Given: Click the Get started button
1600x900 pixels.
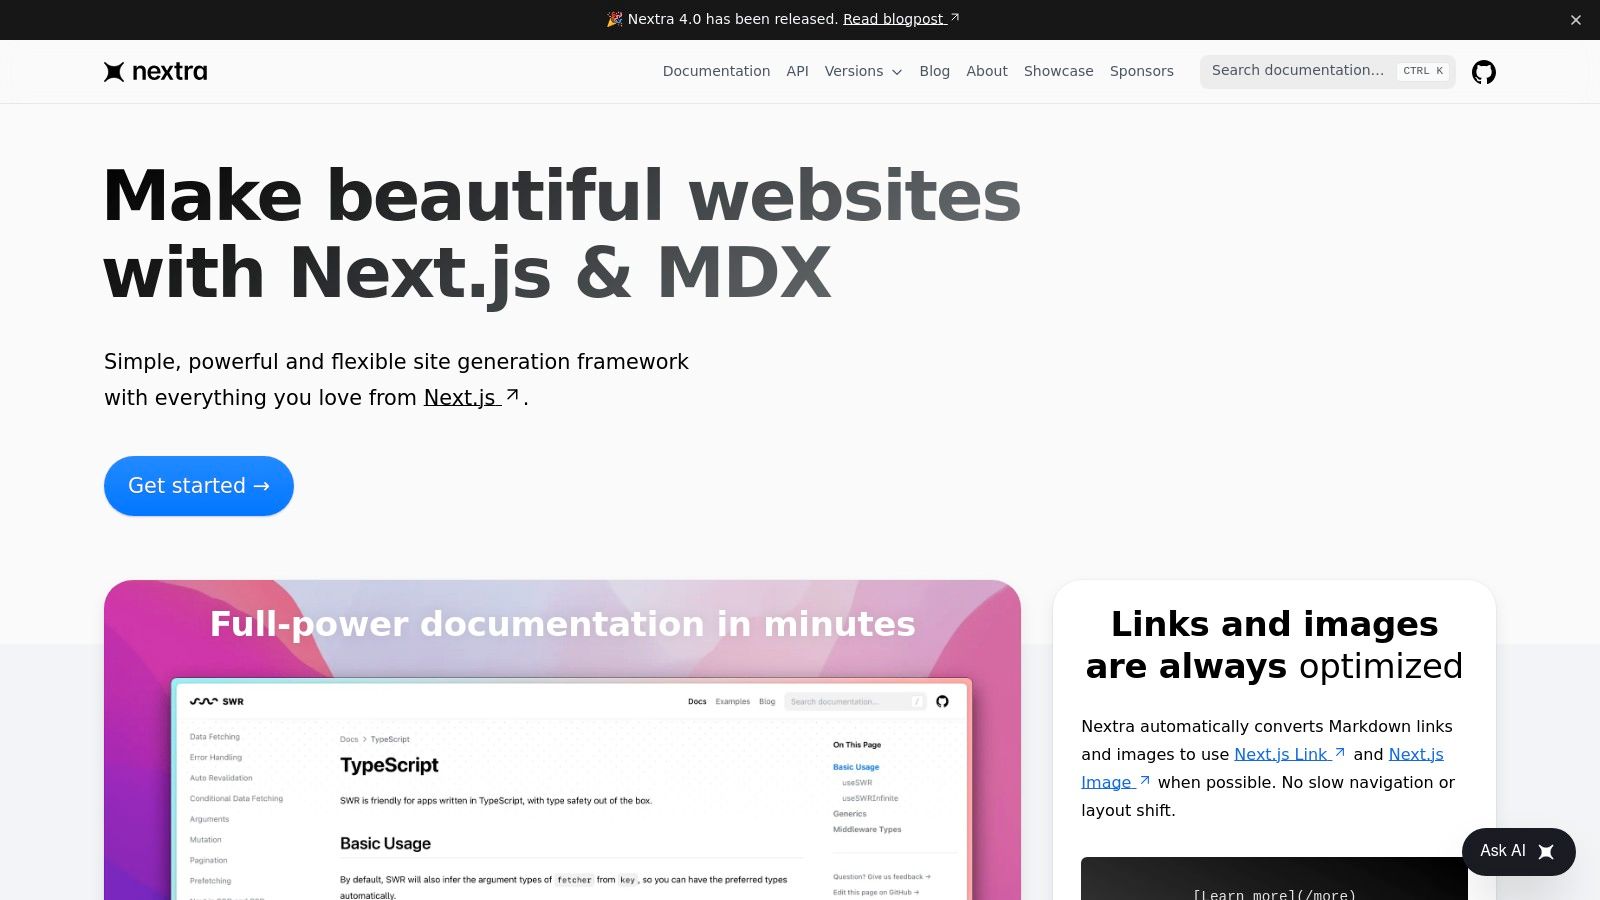Looking at the screenshot, I should click(x=198, y=486).
